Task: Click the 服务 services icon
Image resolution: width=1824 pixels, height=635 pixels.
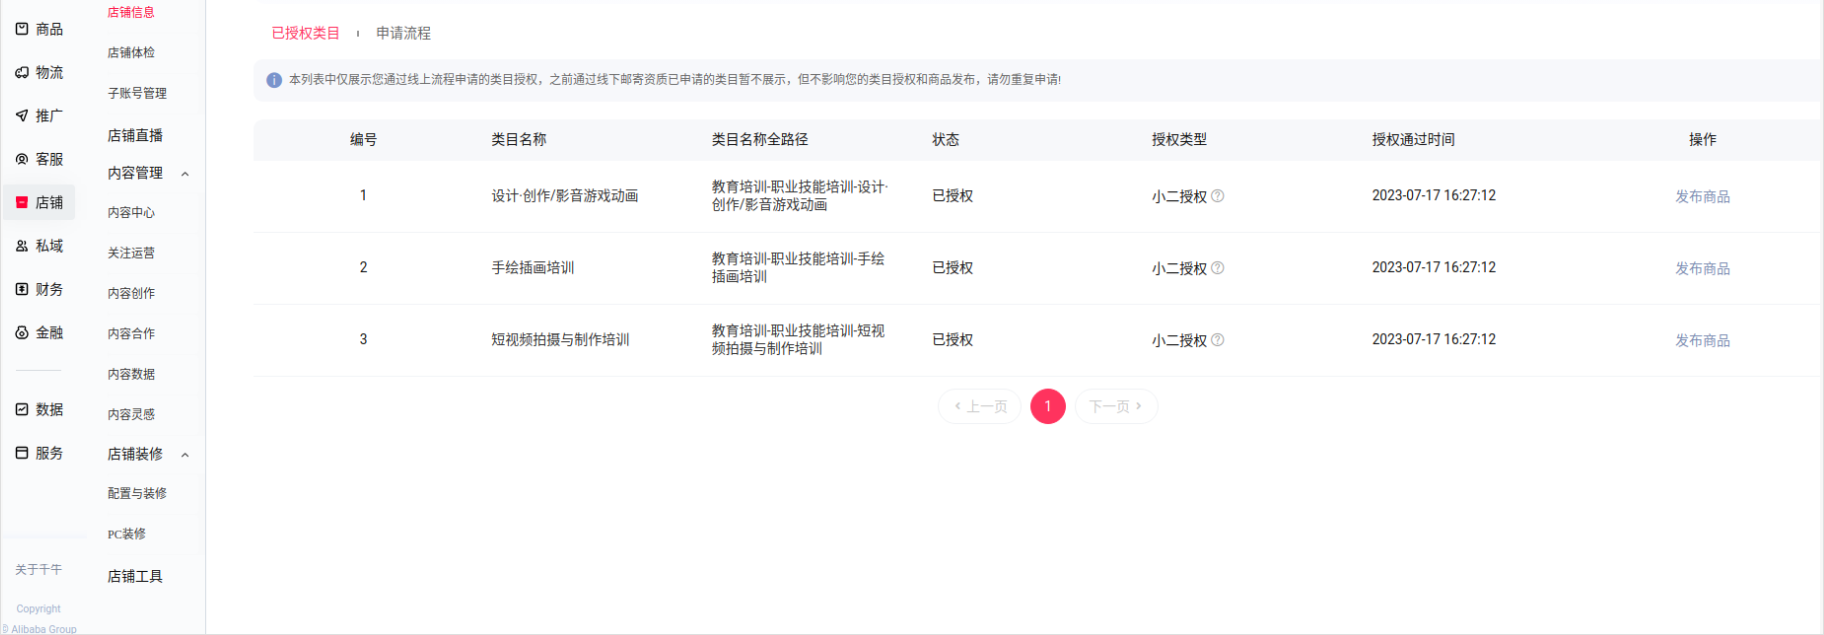Action: click(x=22, y=453)
